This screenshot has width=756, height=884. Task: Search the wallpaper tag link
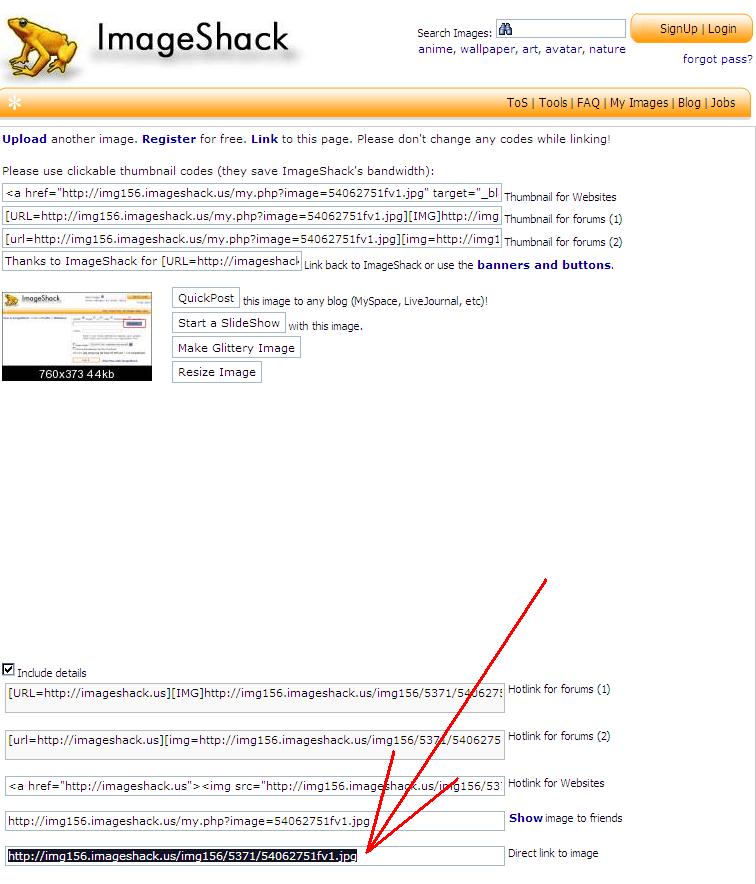488,49
